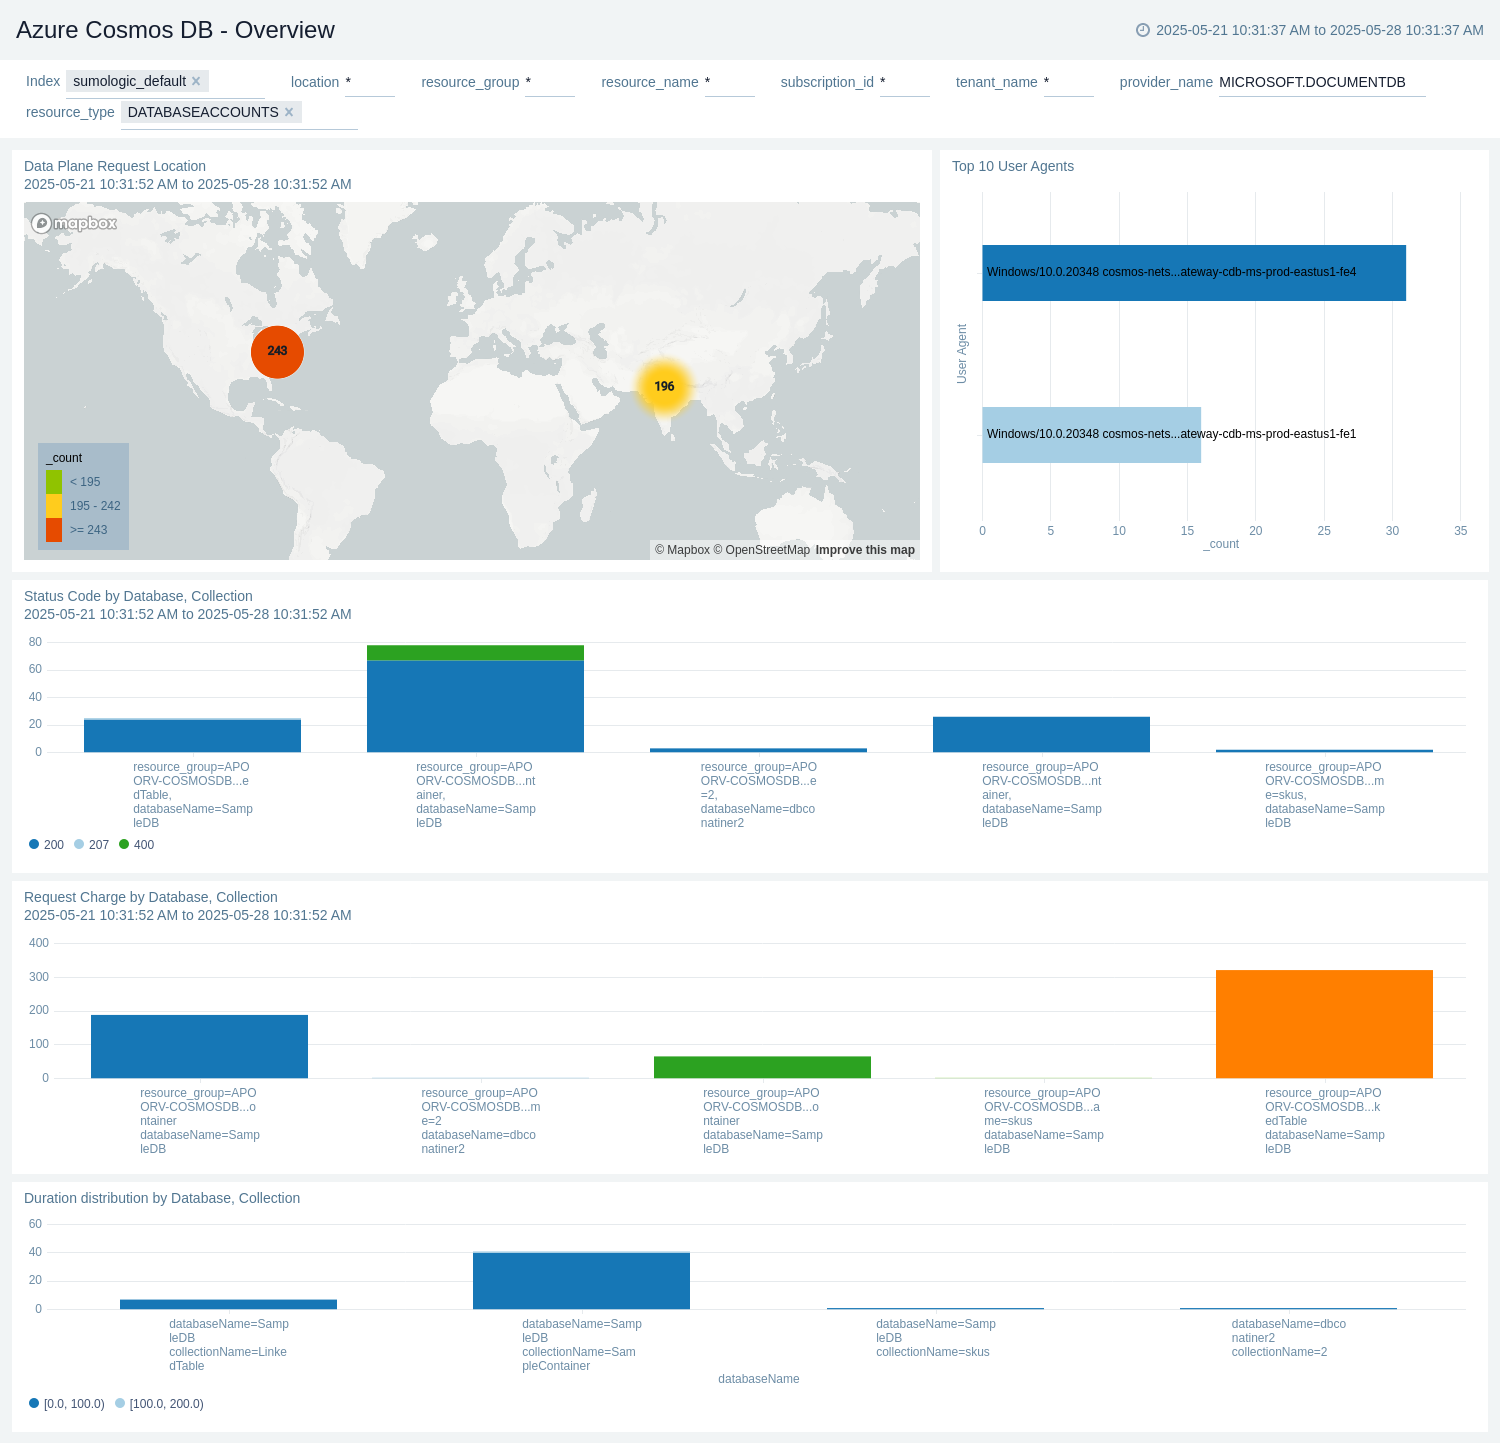Open the dashboard time range selector
Image resolution: width=1500 pixels, height=1443 pixels.
click(x=1310, y=30)
